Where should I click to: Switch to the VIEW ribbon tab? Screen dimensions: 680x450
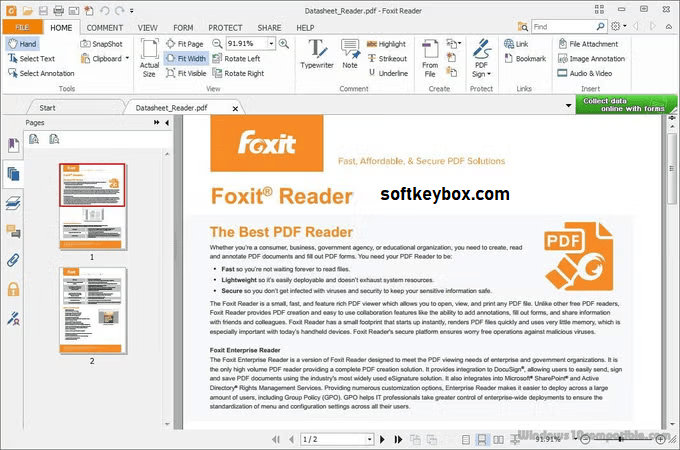coord(147,28)
